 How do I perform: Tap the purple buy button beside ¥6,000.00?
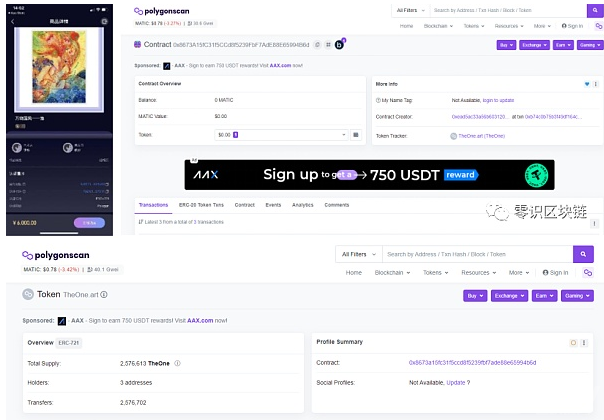point(89,223)
